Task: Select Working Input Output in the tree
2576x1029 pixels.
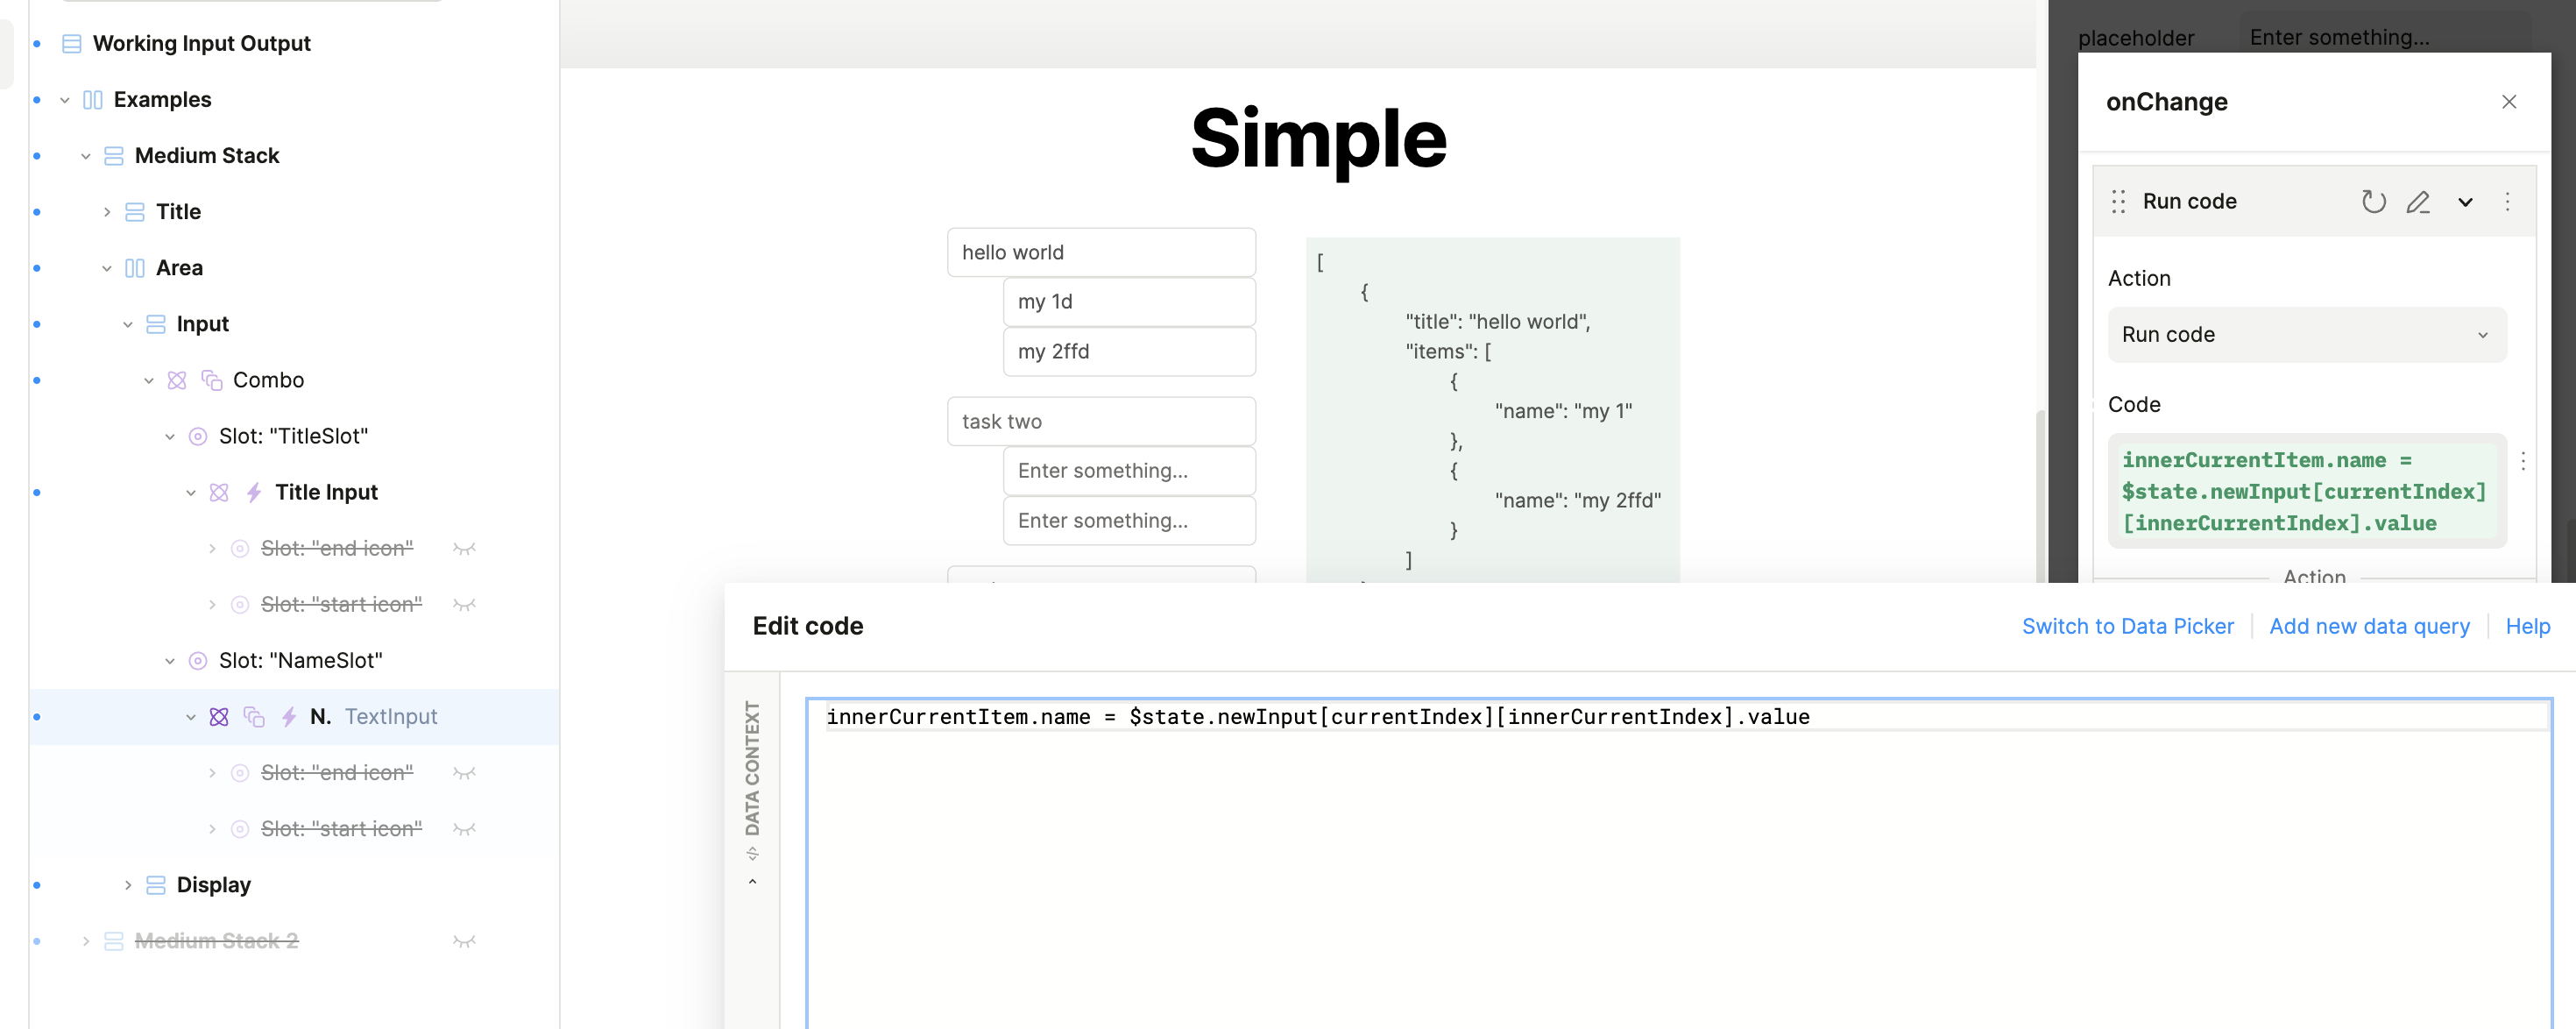Action: point(201,43)
